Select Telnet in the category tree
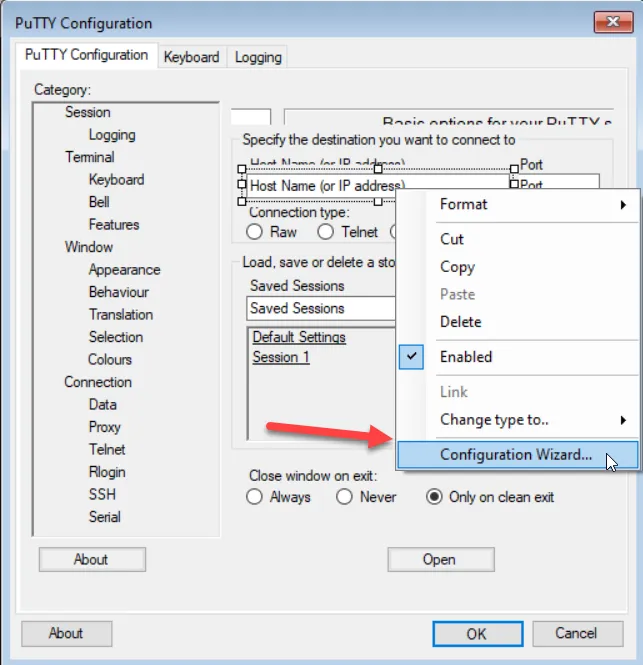This screenshot has width=643, height=665. (107, 450)
